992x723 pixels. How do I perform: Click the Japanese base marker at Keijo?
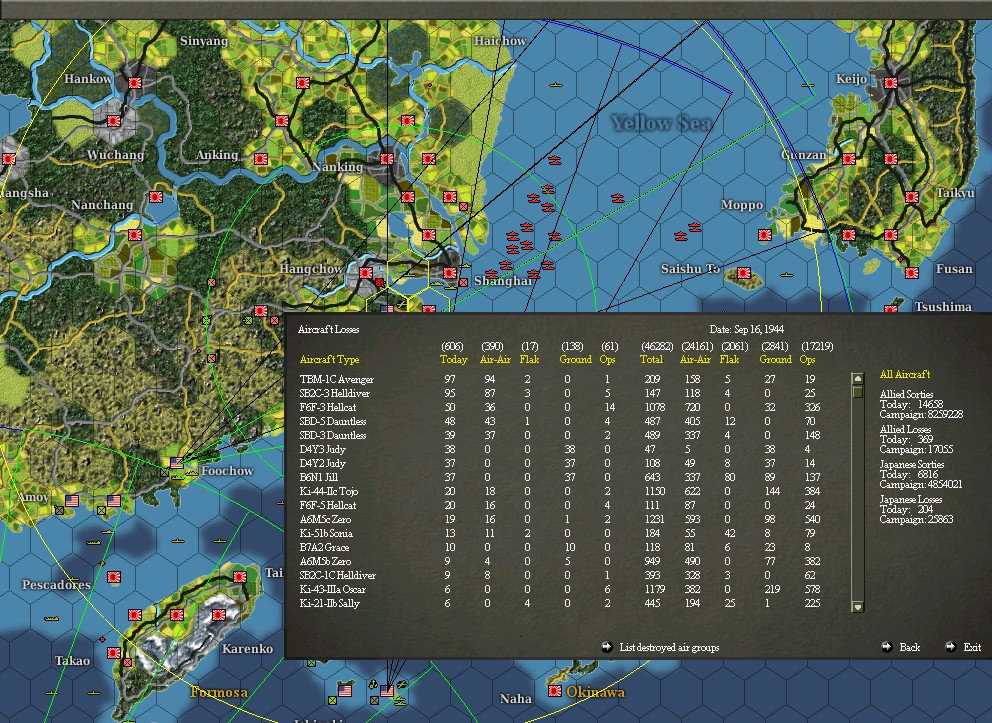[891, 83]
